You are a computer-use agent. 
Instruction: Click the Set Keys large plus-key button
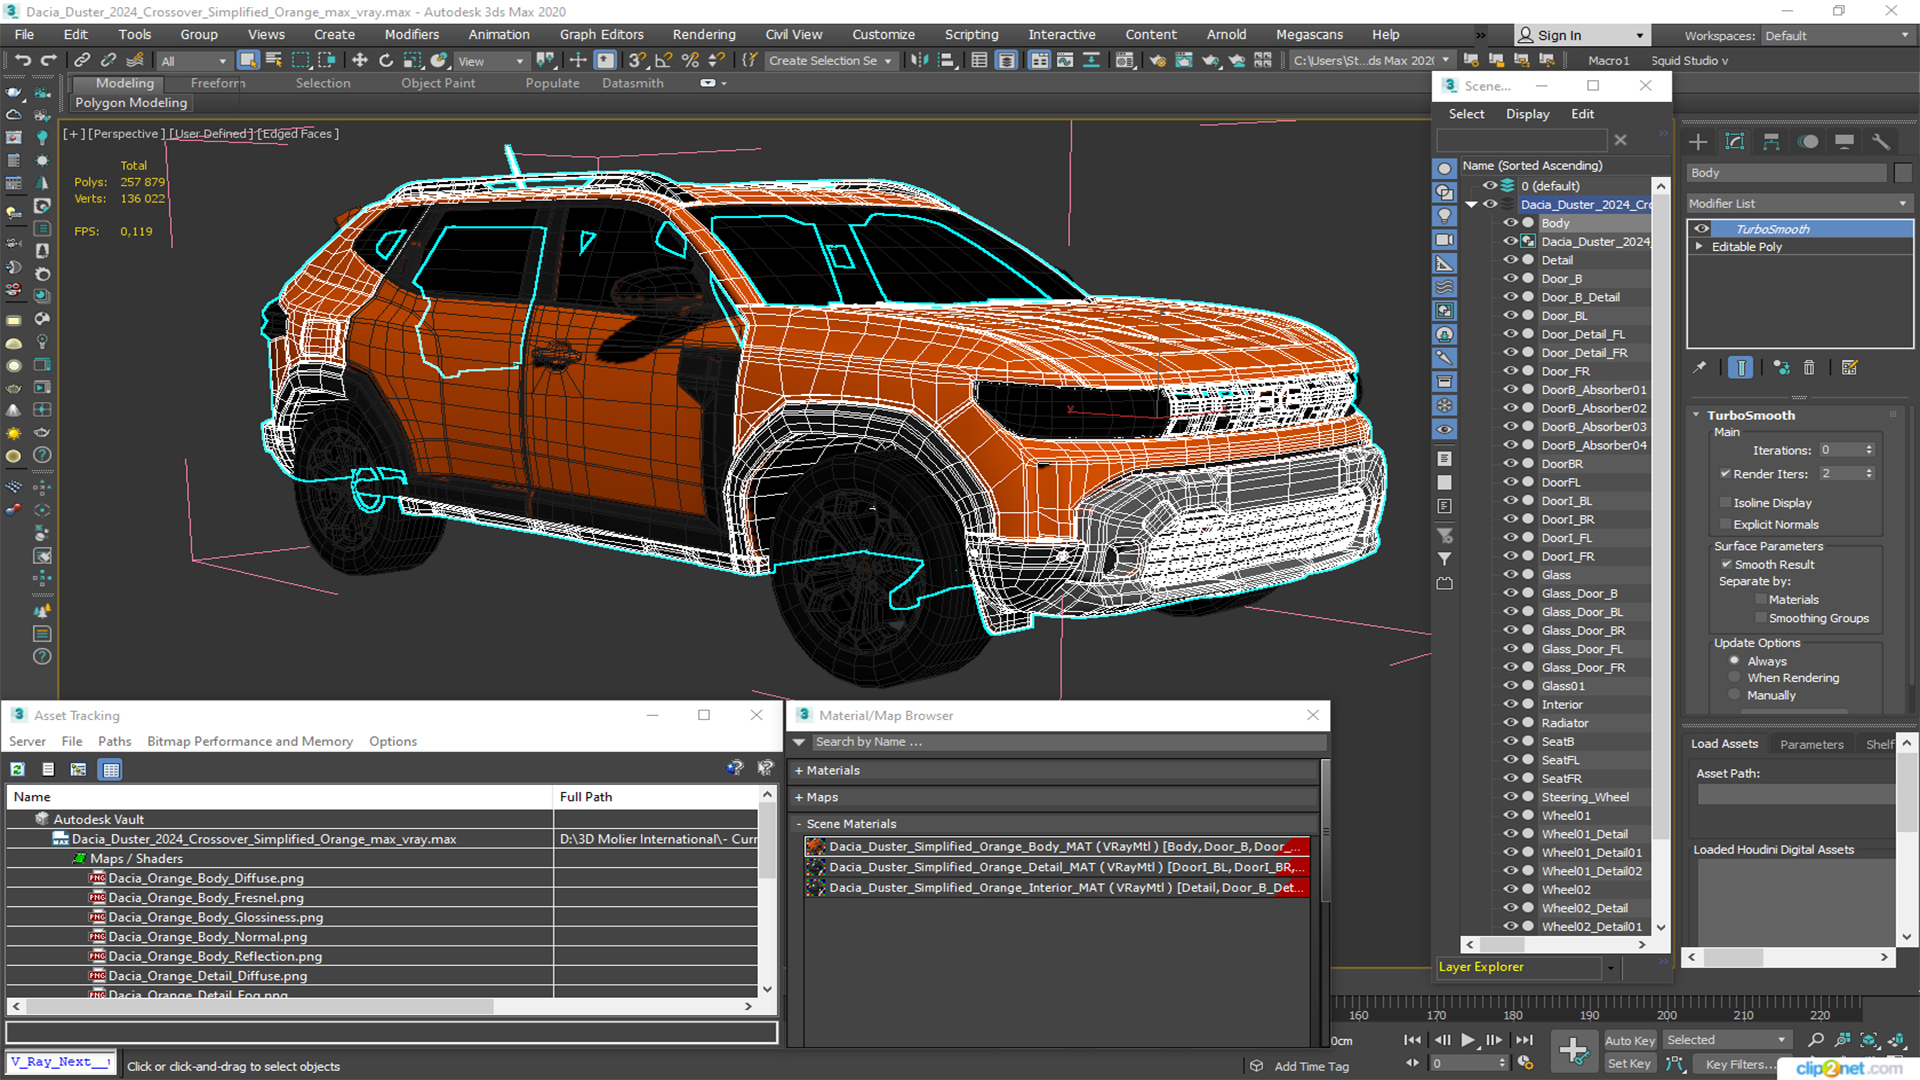pos(1573,1051)
